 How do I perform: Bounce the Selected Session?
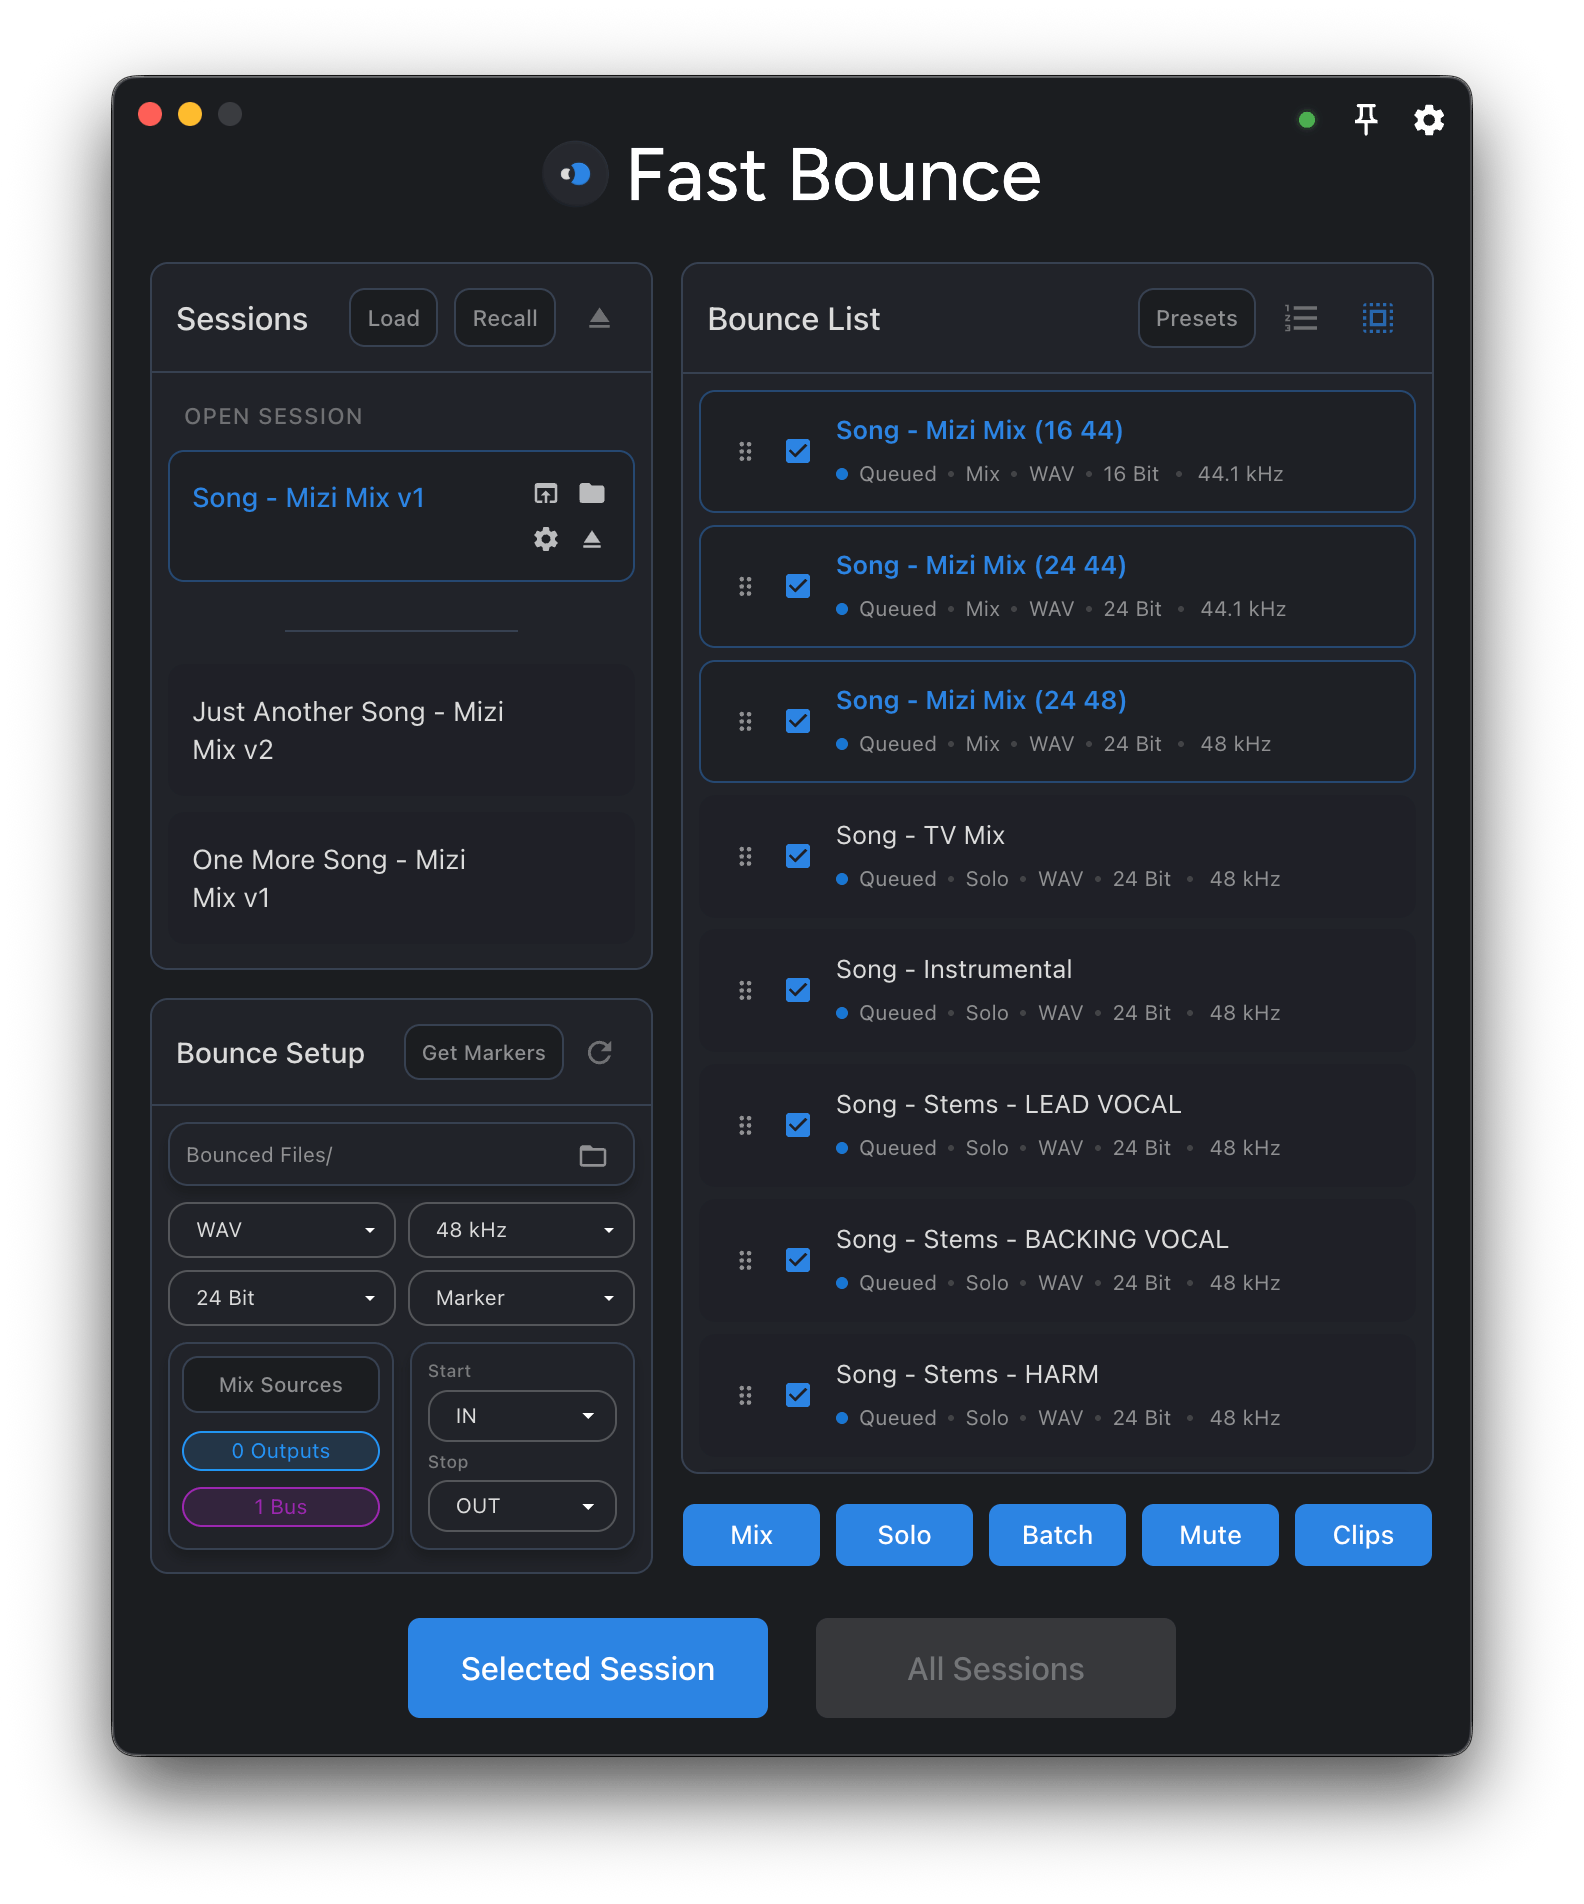(x=588, y=1668)
